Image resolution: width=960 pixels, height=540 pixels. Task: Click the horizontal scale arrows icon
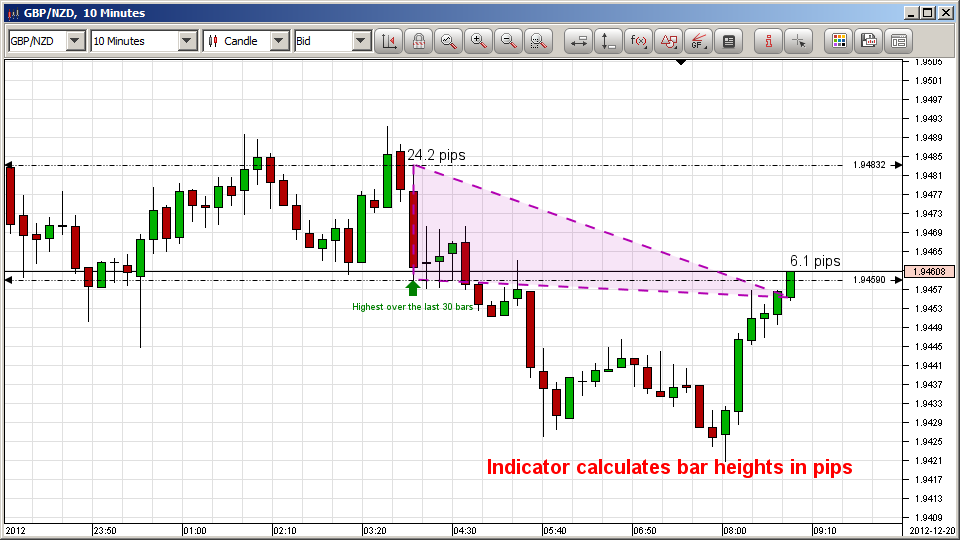tap(578, 41)
